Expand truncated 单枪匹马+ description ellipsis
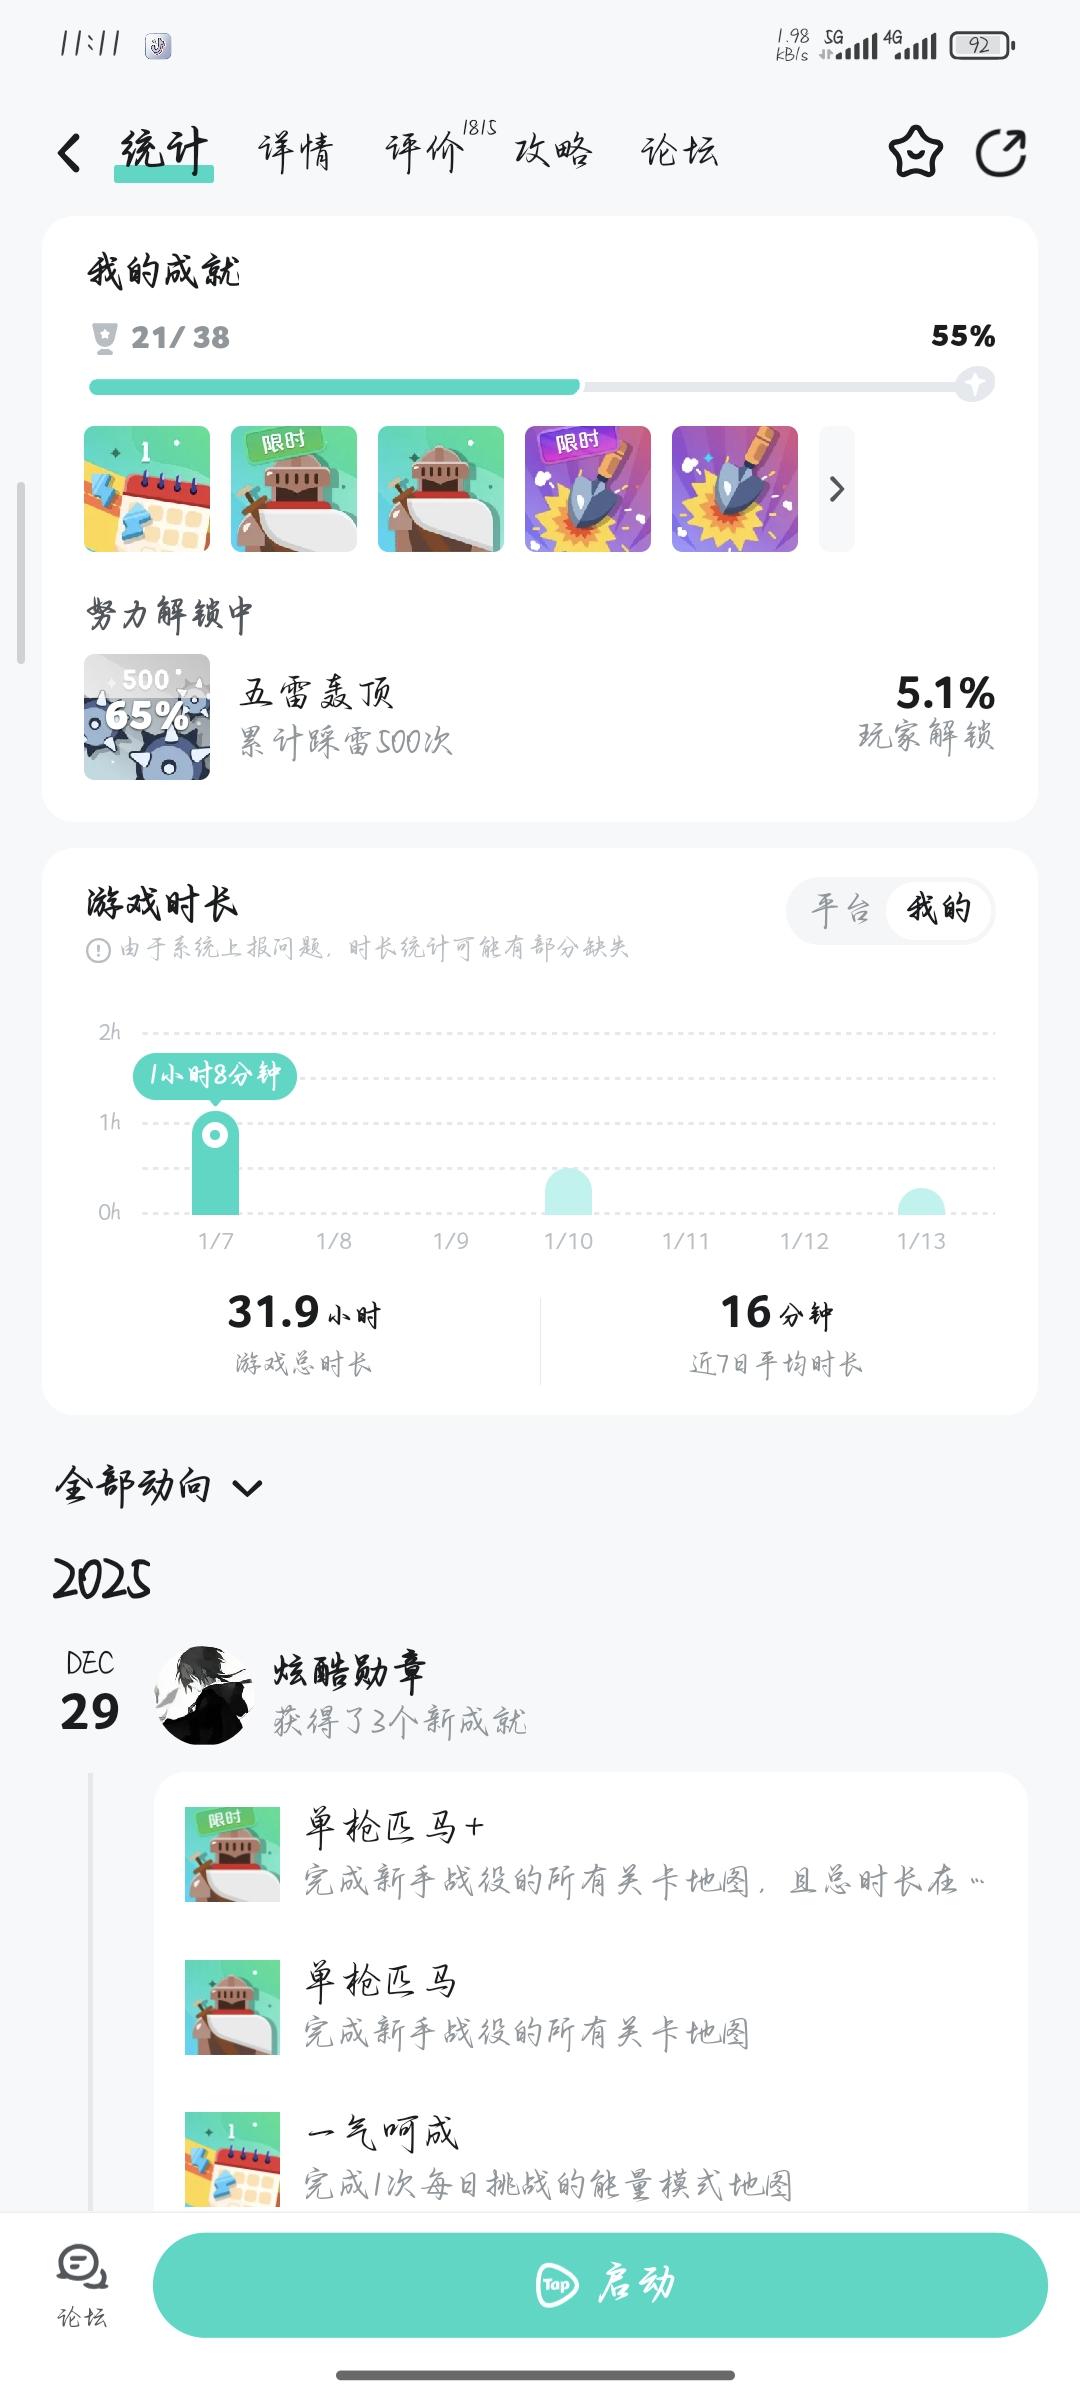Image resolution: width=1080 pixels, height=2400 pixels. [x=976, y=1882]
